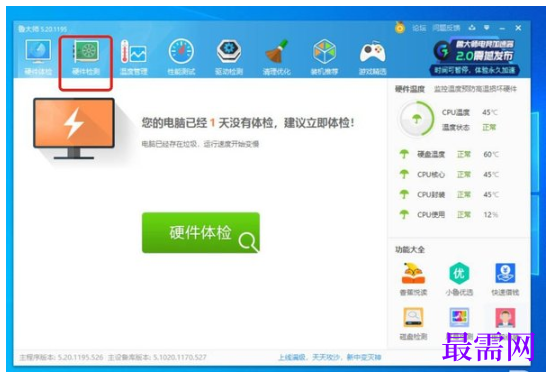Start the green 硬件体检 scan button

pos(201,232)
